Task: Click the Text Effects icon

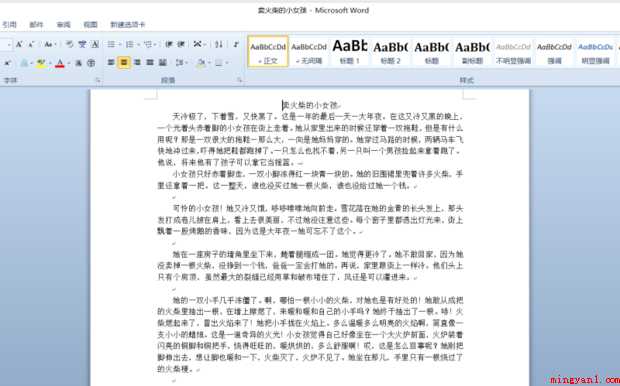Action: pos(25,62)
